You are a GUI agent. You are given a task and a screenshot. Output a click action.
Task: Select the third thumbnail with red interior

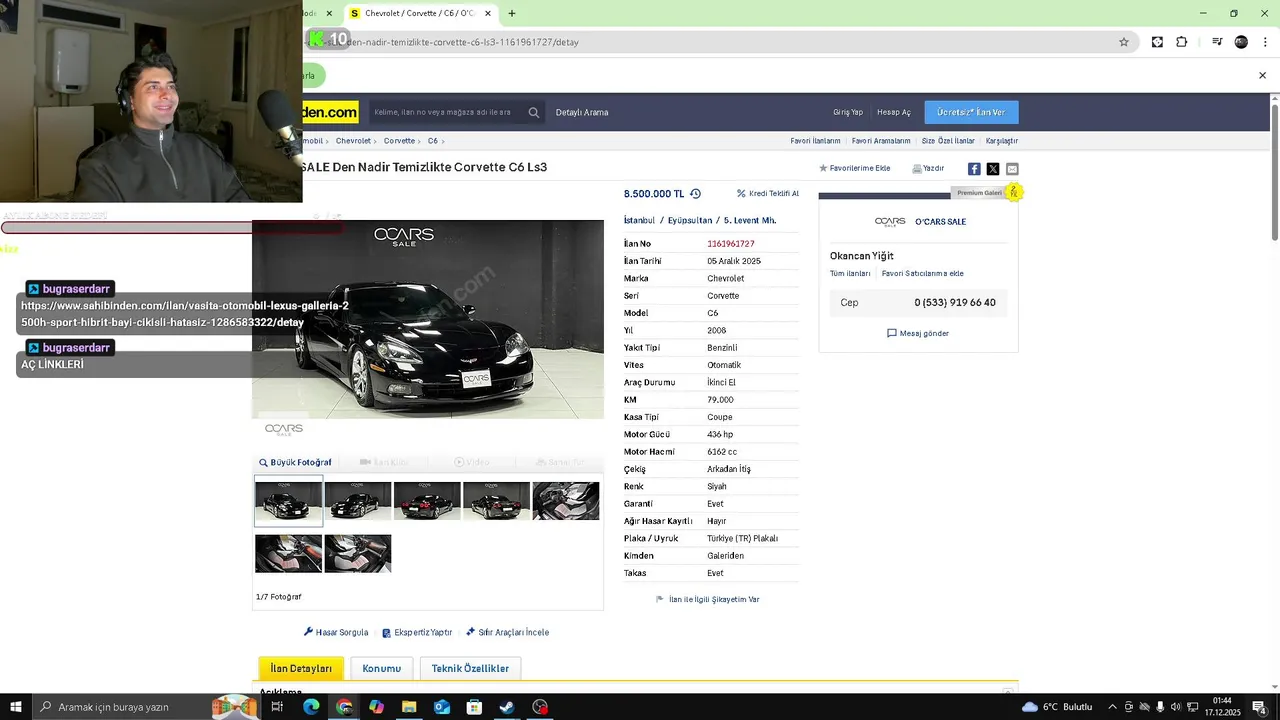pyautogui.click(x=427, y=501)
